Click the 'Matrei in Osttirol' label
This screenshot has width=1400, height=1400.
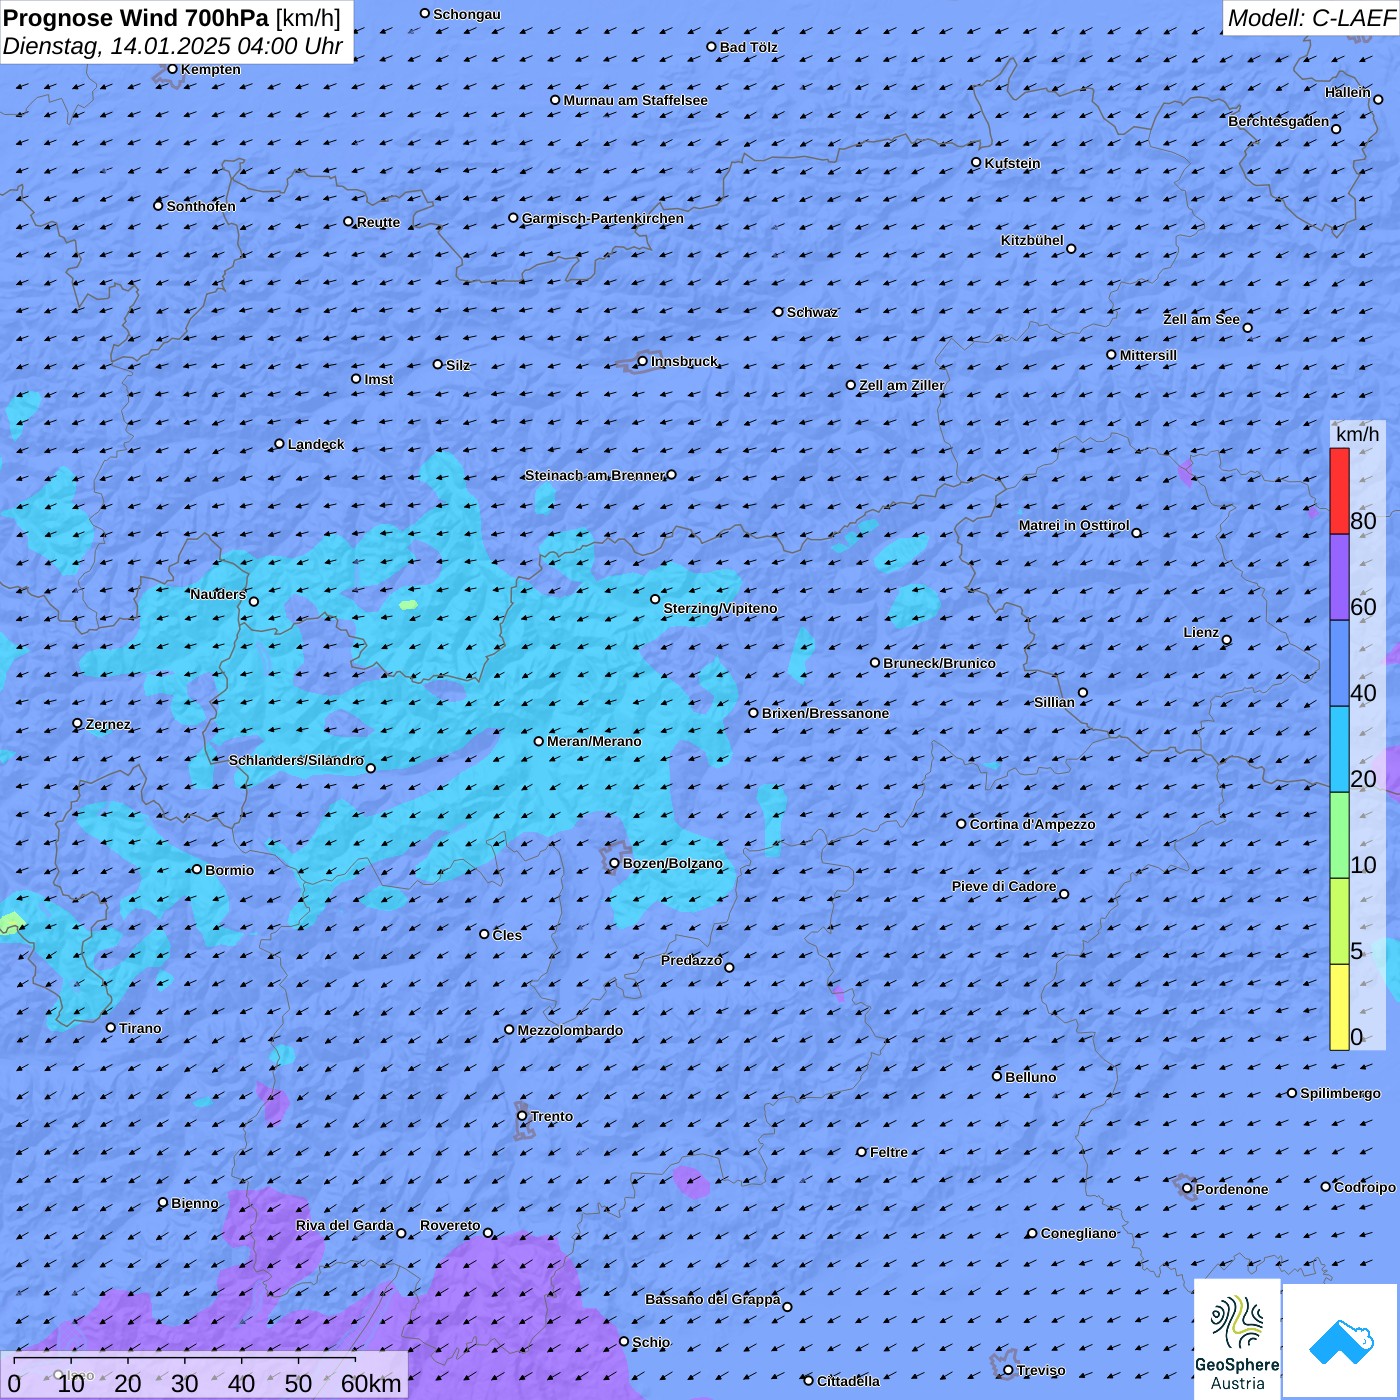click(1074, 525)
